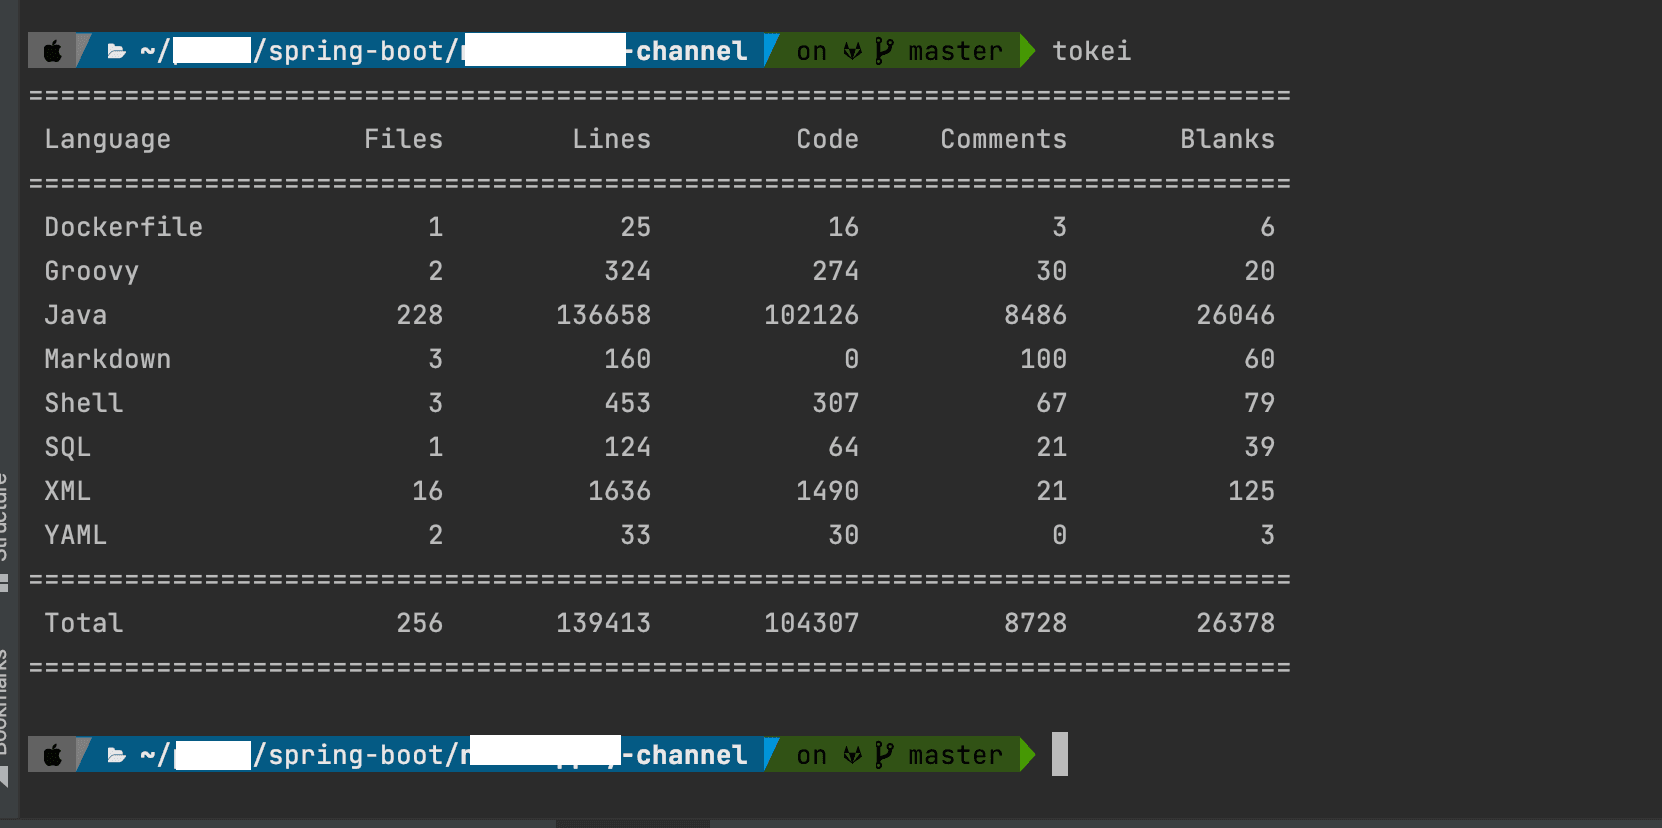Click the Comments column header
The image size is (1662, 828).
point(1003,139)
